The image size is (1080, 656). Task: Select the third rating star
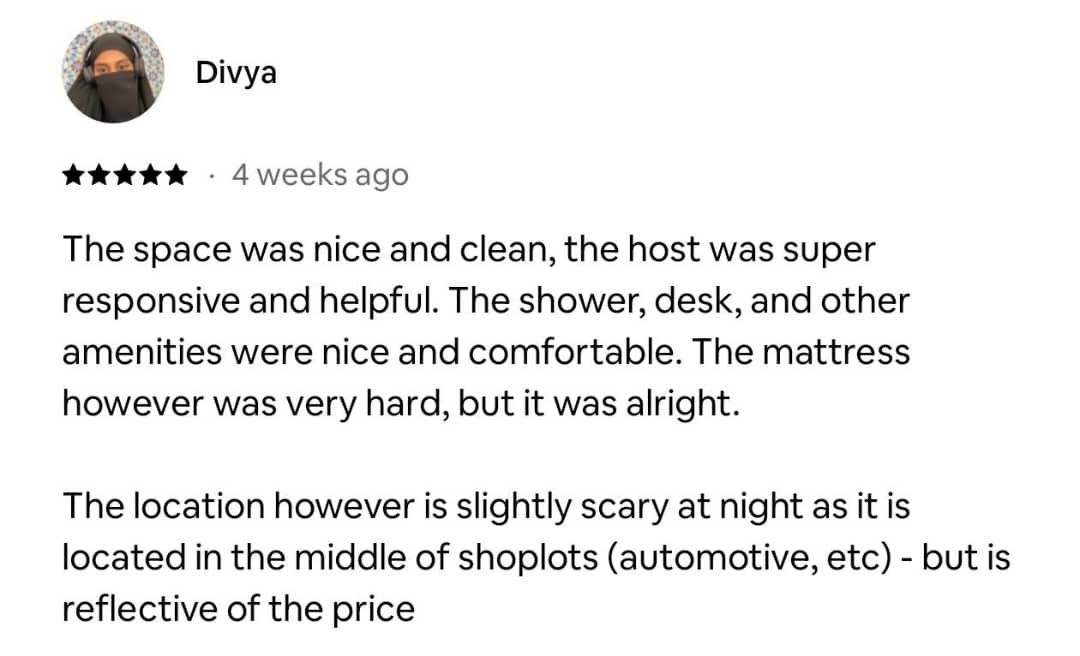[x=124, y=177]
